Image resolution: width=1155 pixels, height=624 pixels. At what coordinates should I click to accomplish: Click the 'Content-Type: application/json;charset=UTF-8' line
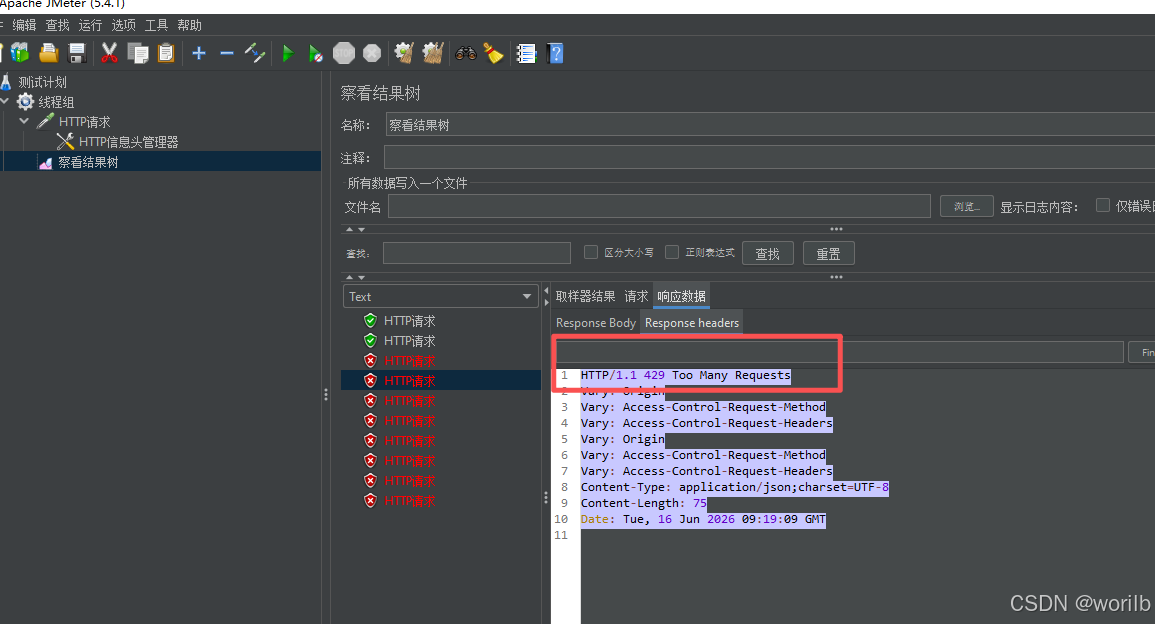point(734,487)
